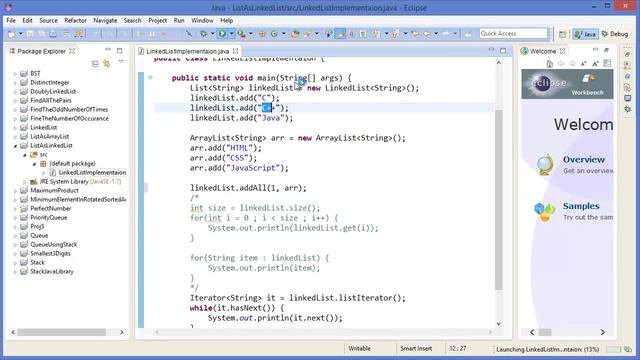Maximize the Package Explorer view
This screenshot has height=360, width=640.
click(x=119, y=51)
